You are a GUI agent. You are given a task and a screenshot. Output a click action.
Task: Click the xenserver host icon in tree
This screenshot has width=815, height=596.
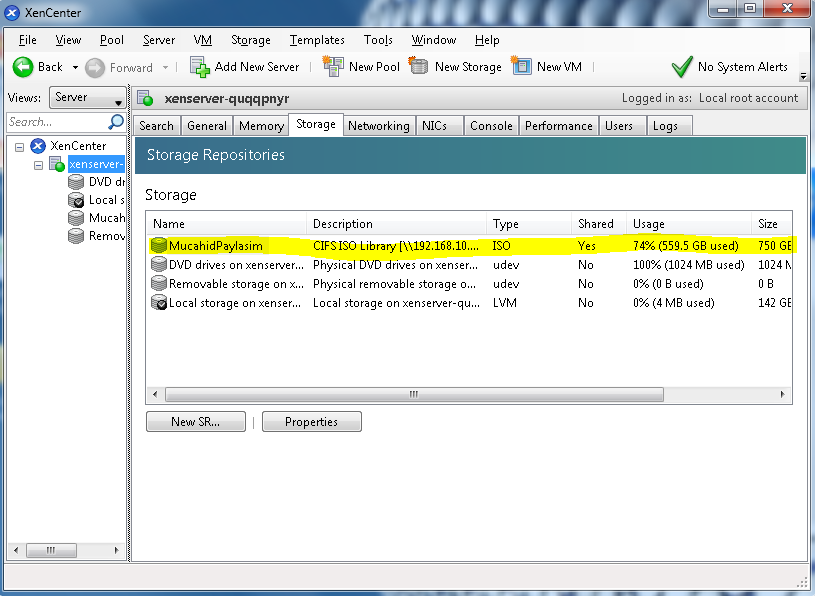tap(57, 164)
